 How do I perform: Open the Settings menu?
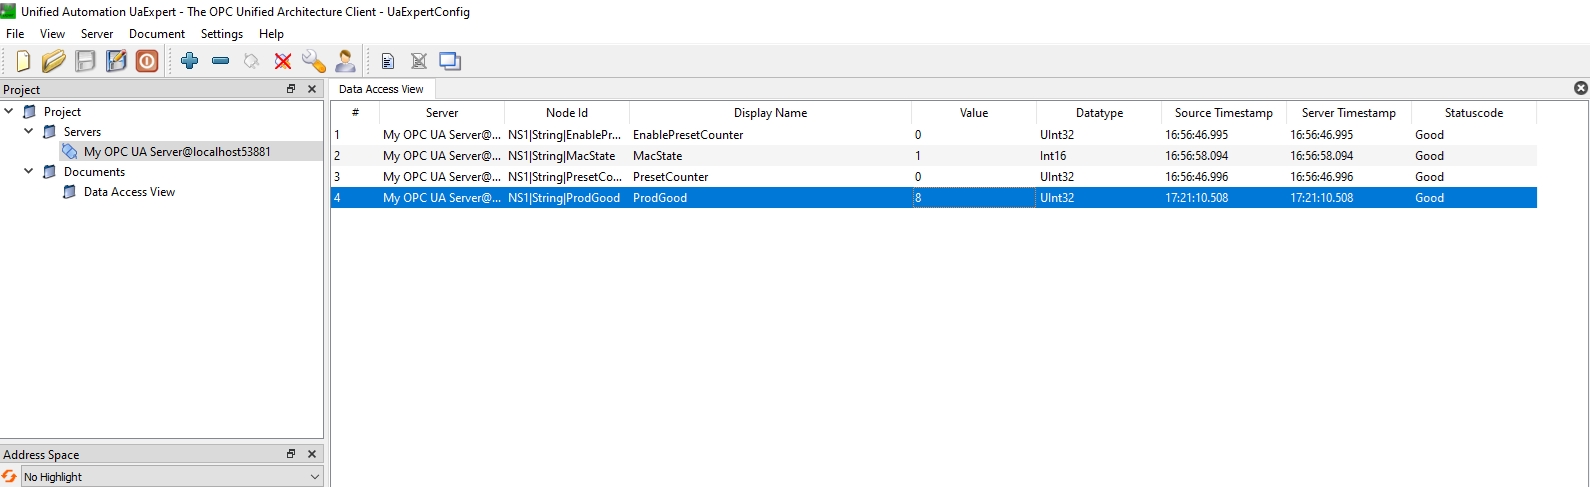(222, 34)
